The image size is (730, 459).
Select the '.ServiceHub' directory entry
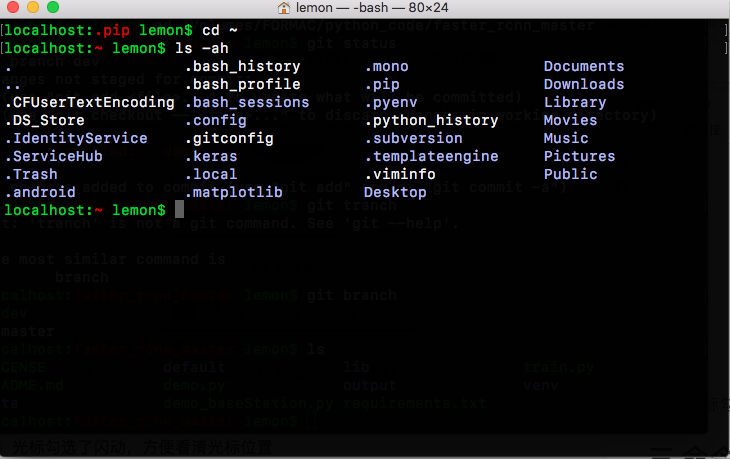[x=54, y=156]
